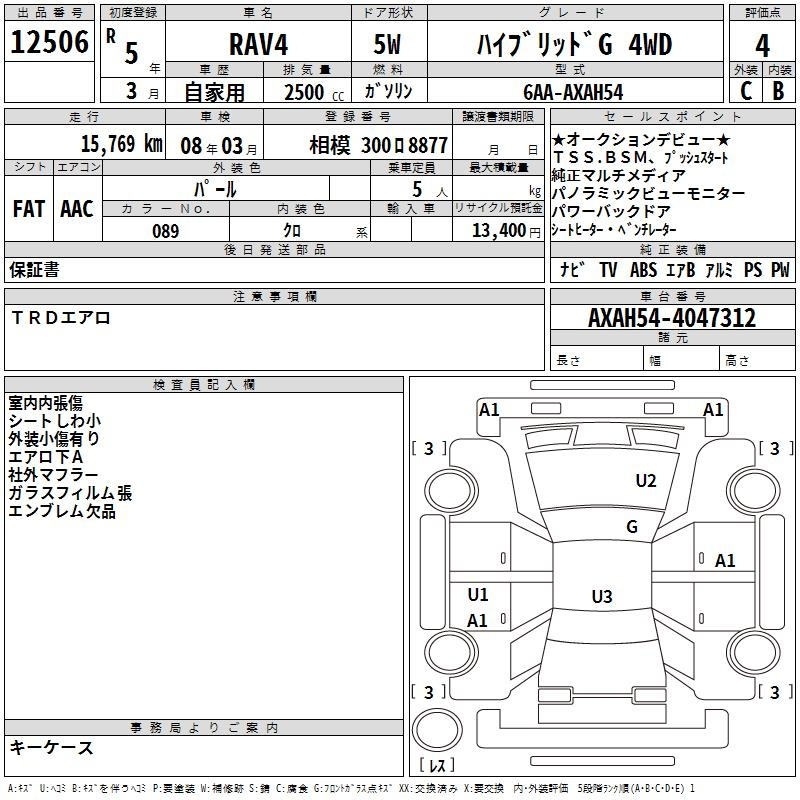Select the chassis number AXAH54-4047312
Screen dimensions: 800x800
[x=672, y=319]
